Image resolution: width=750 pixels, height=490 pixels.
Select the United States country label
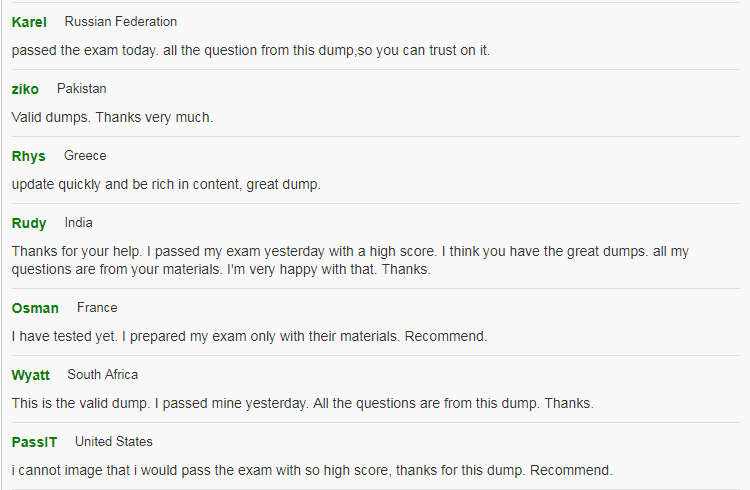(113, 442)
